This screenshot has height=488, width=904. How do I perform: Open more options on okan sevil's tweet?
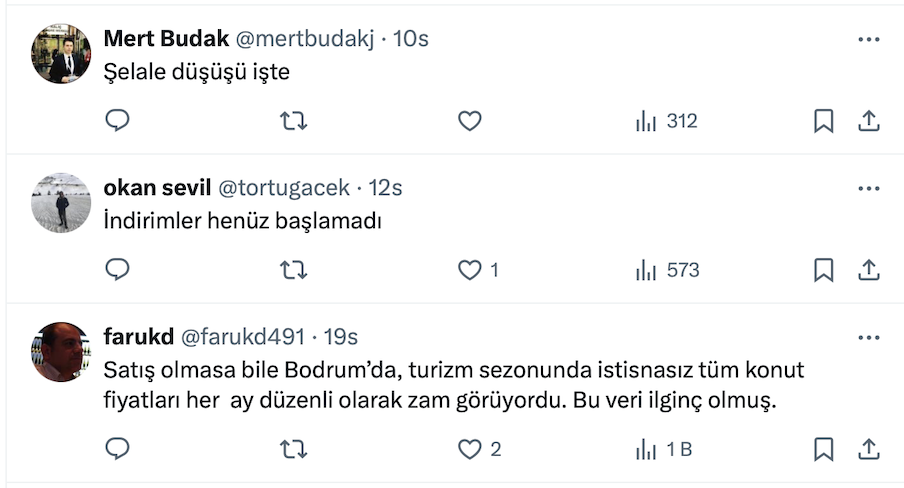click(869, 188)
